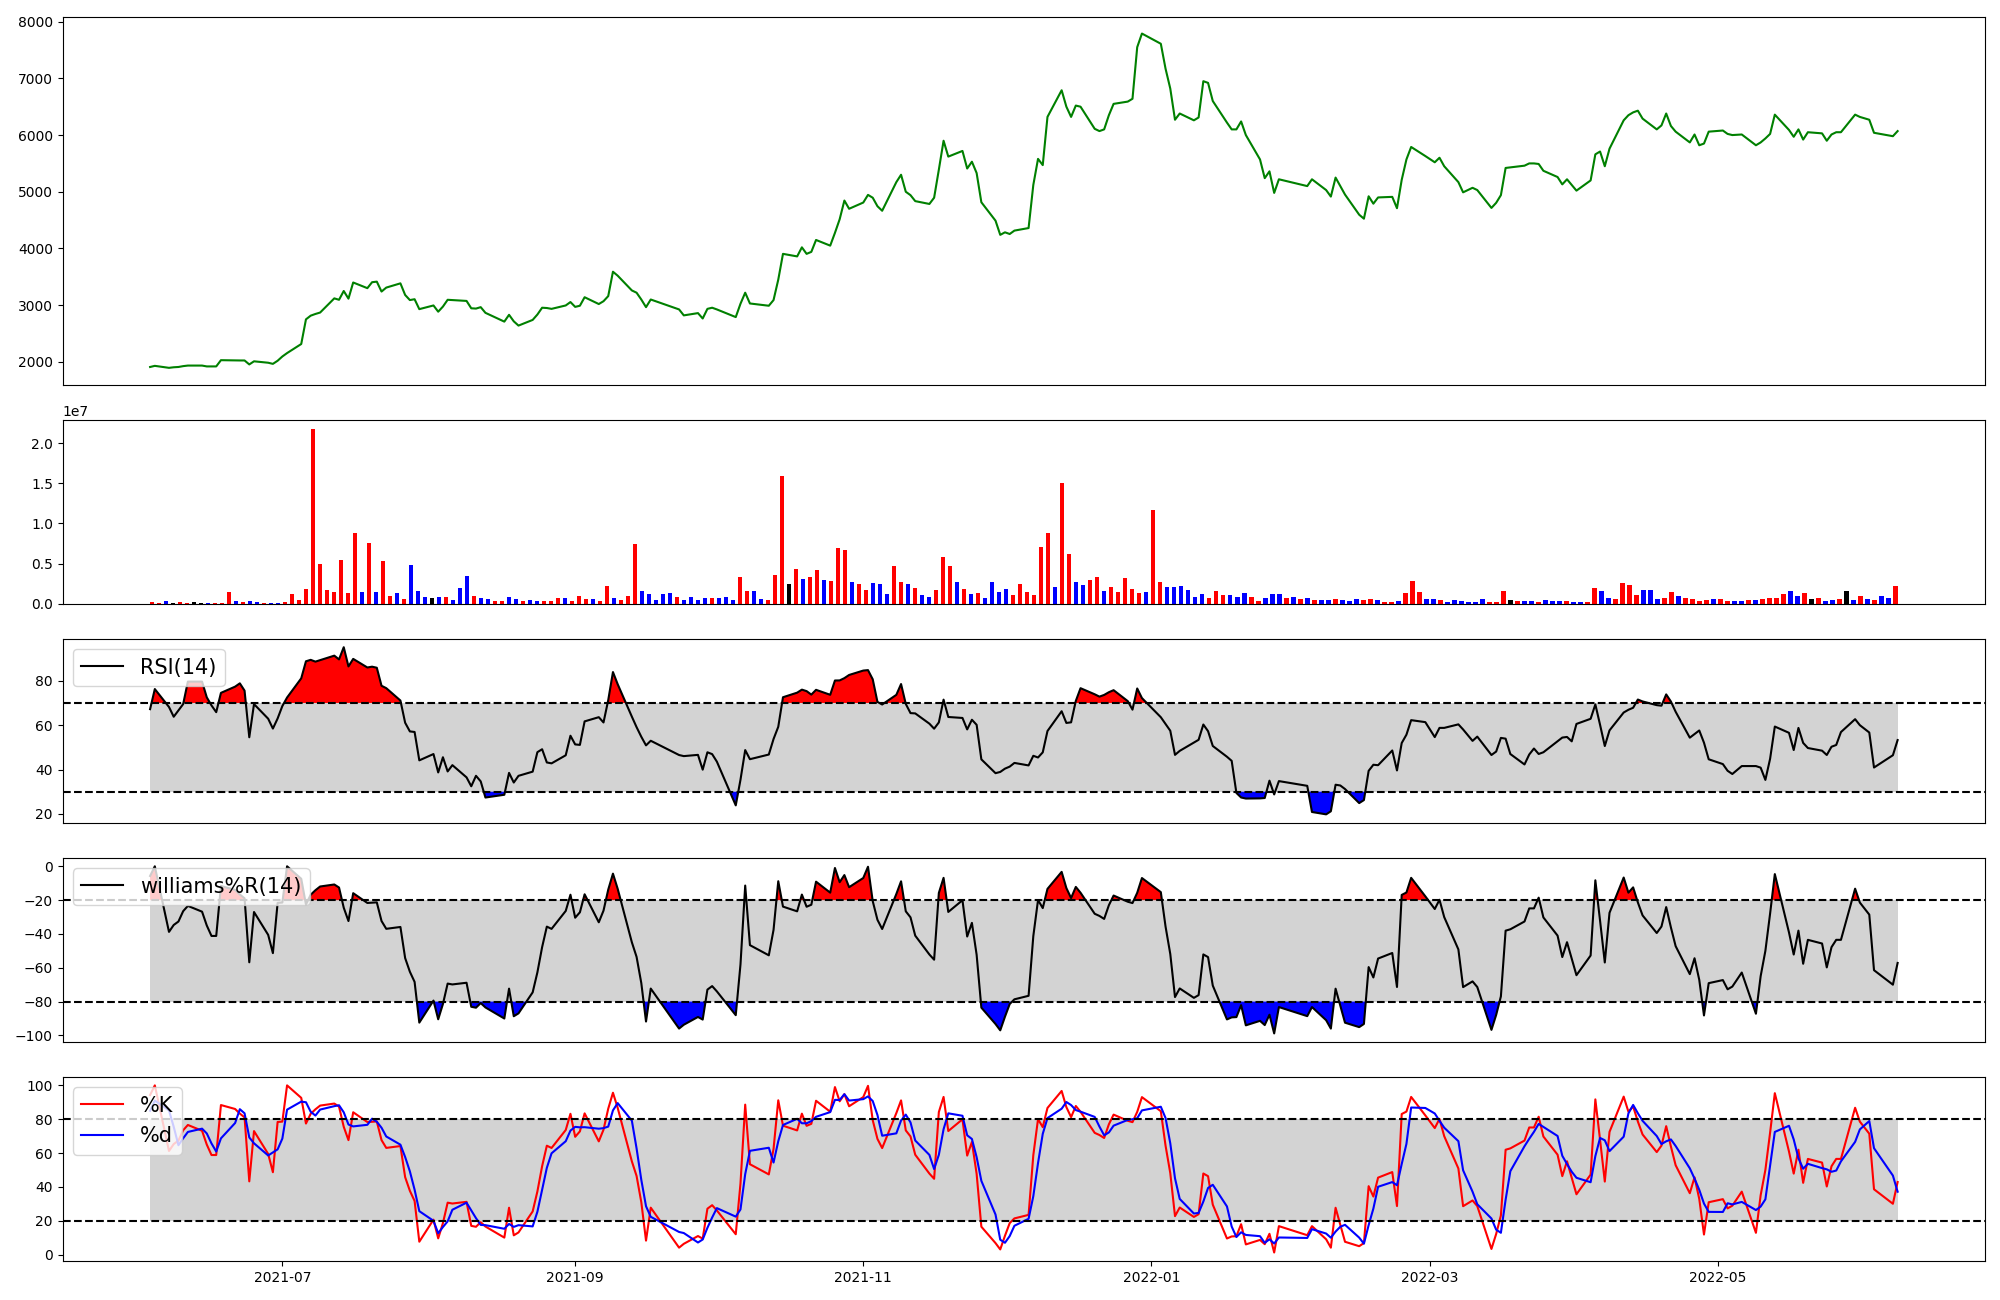The height and width of the screenshot is (1300, 2000).
Task: Click the 8000 price axis label
Action: [x=36, y=22]
